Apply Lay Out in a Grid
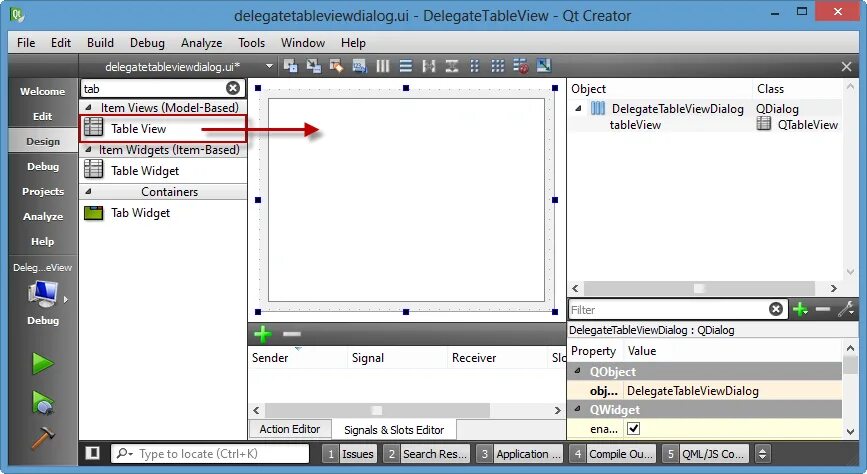 click(498, 66)
